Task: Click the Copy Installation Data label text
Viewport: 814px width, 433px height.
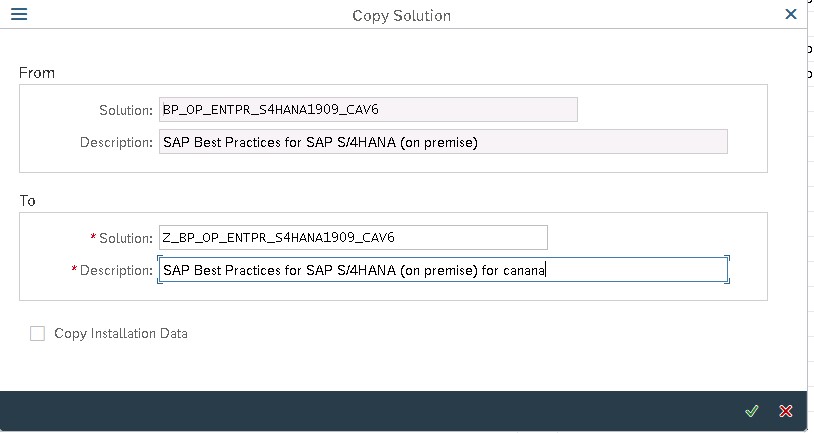Action: tap(121, 333)
